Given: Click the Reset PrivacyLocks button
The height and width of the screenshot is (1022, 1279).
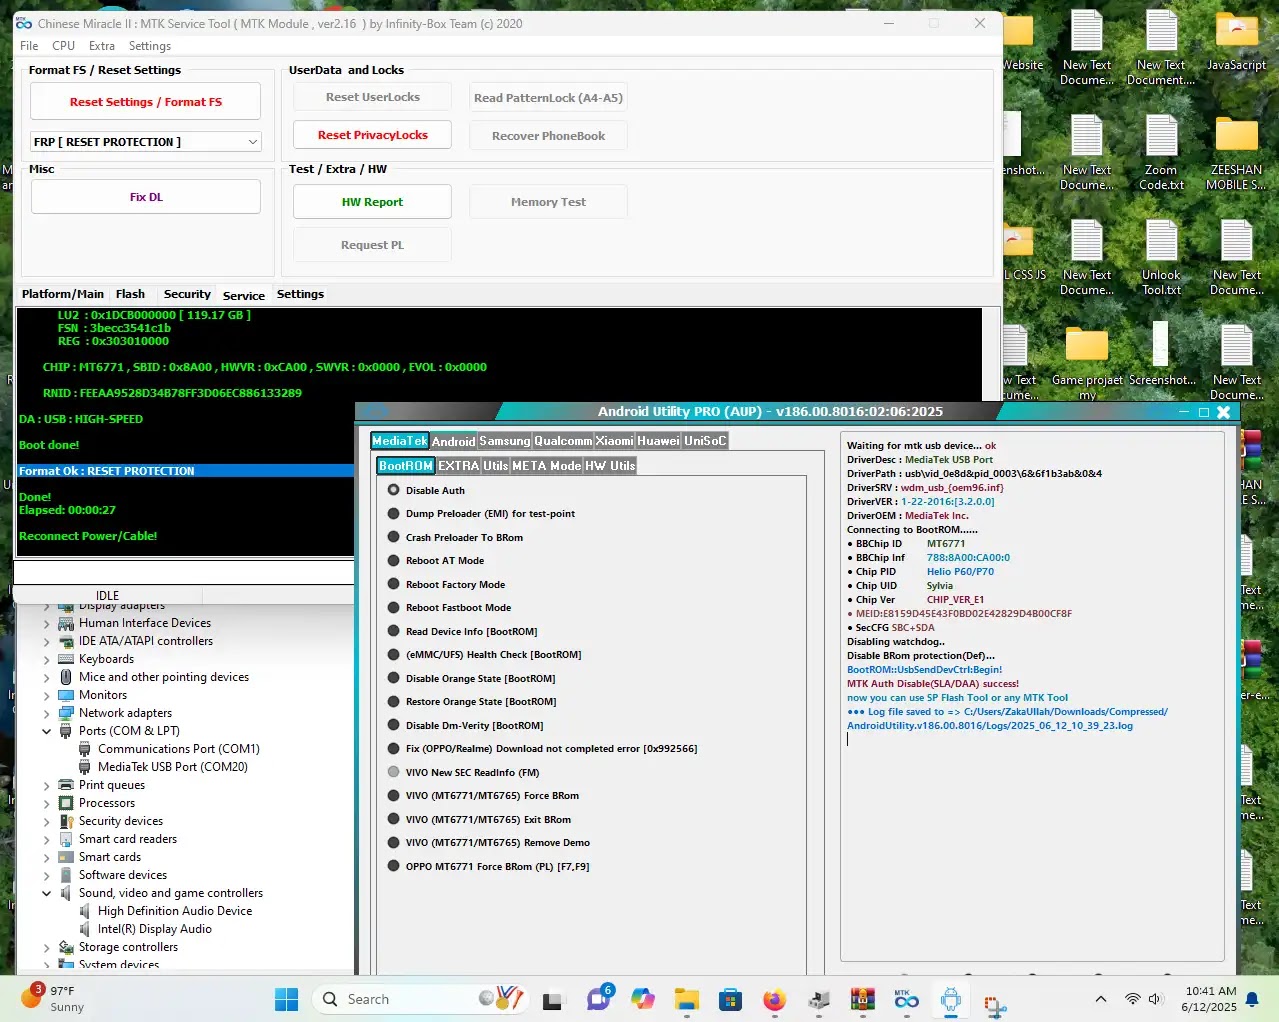Looking at the screenshot, I should 372,135.
